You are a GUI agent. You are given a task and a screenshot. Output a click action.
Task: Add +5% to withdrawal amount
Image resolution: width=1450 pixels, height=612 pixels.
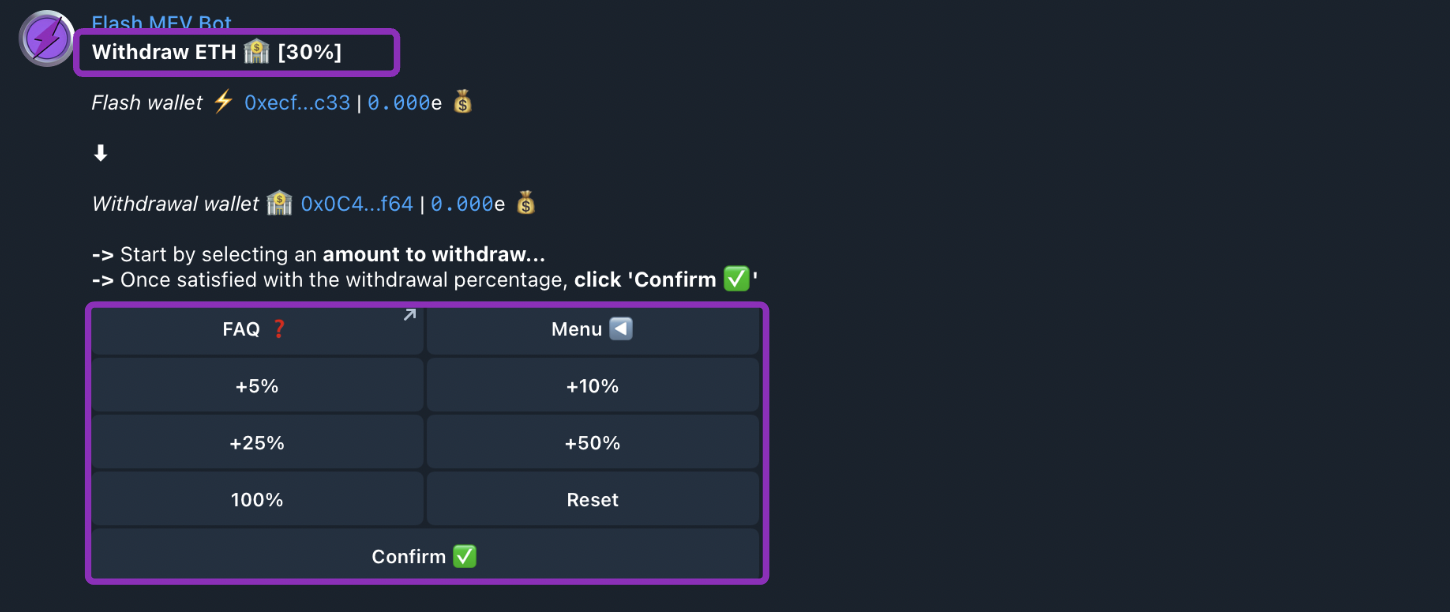257,386
